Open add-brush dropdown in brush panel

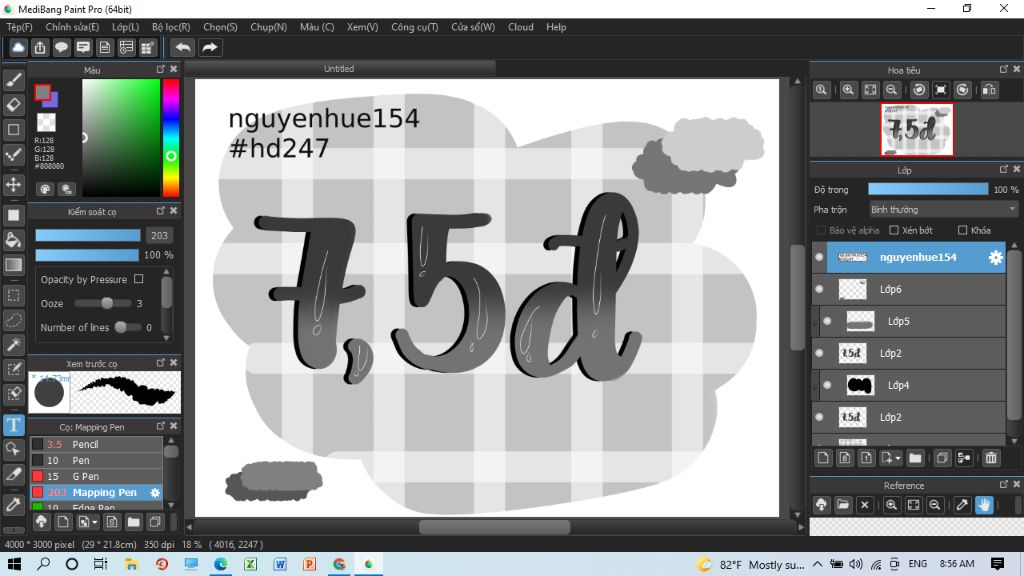[x=95, y=522]
